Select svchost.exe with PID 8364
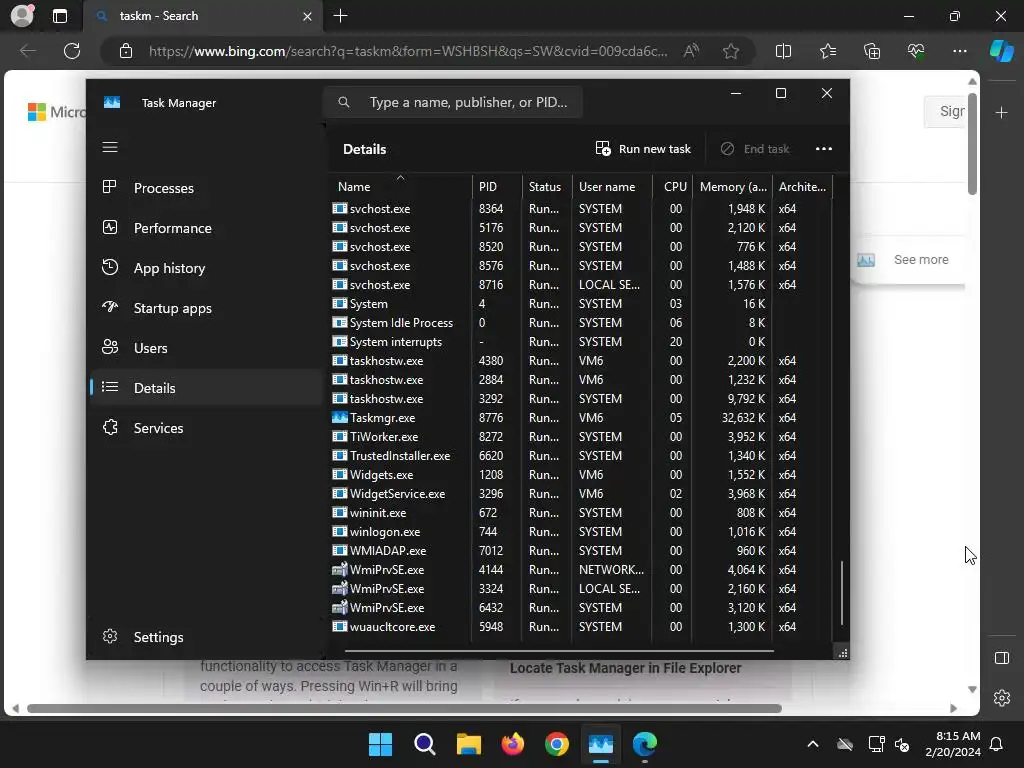The image size is (1024, 768). click(x=581, y=209)
